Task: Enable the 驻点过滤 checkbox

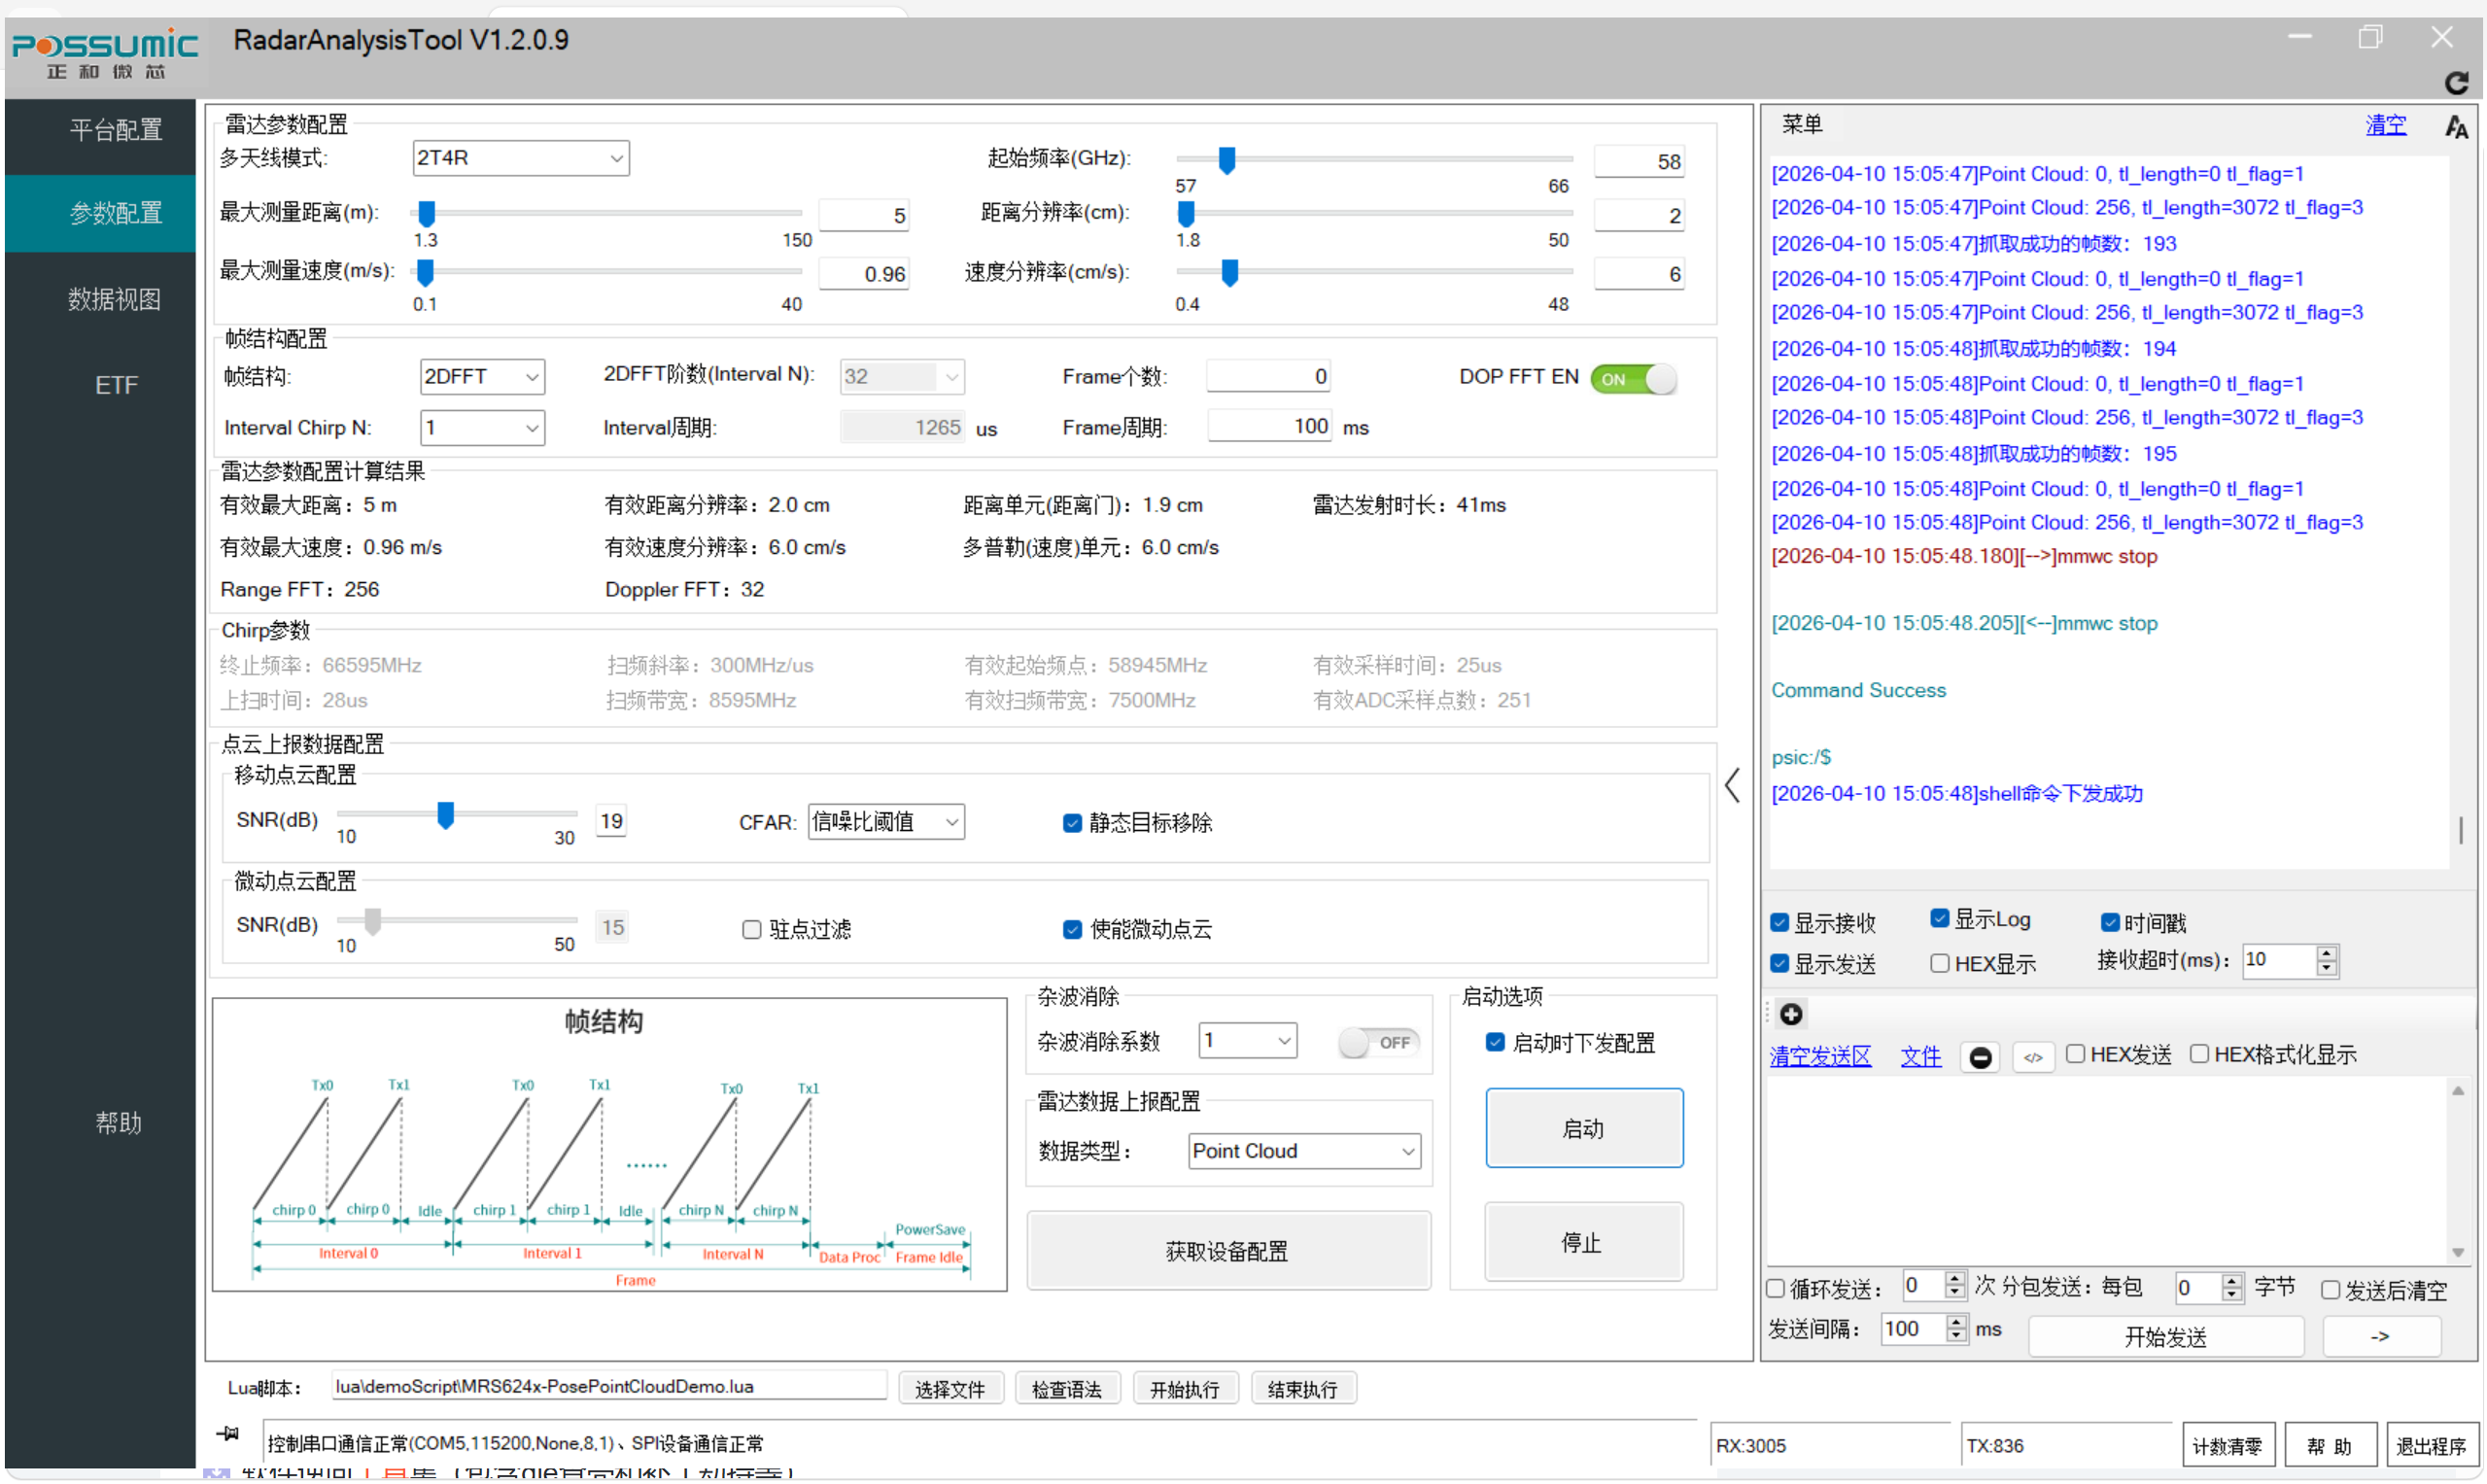Action: [752, 930]
